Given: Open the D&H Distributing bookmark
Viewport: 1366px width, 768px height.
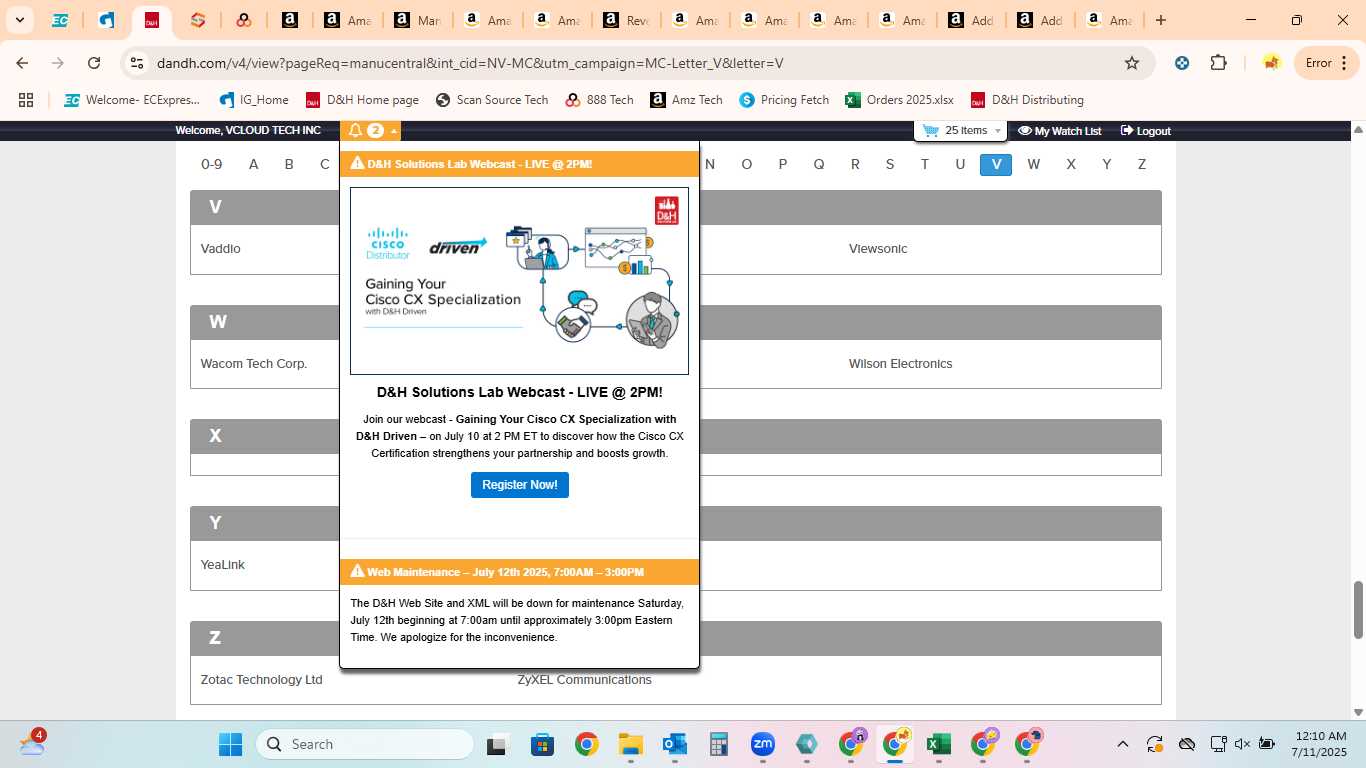Looking at the screenshot, I should [1028, 100].
